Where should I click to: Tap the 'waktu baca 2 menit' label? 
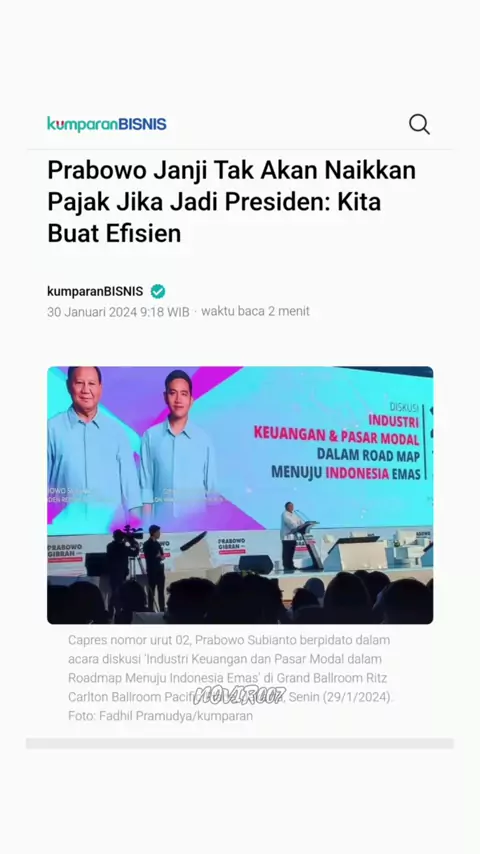point(255,311)
